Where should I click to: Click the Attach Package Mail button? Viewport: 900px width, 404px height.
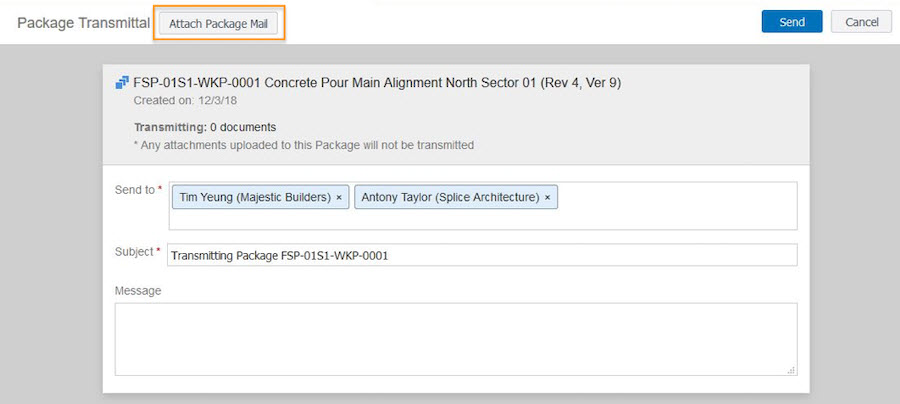tap(219, 24)
